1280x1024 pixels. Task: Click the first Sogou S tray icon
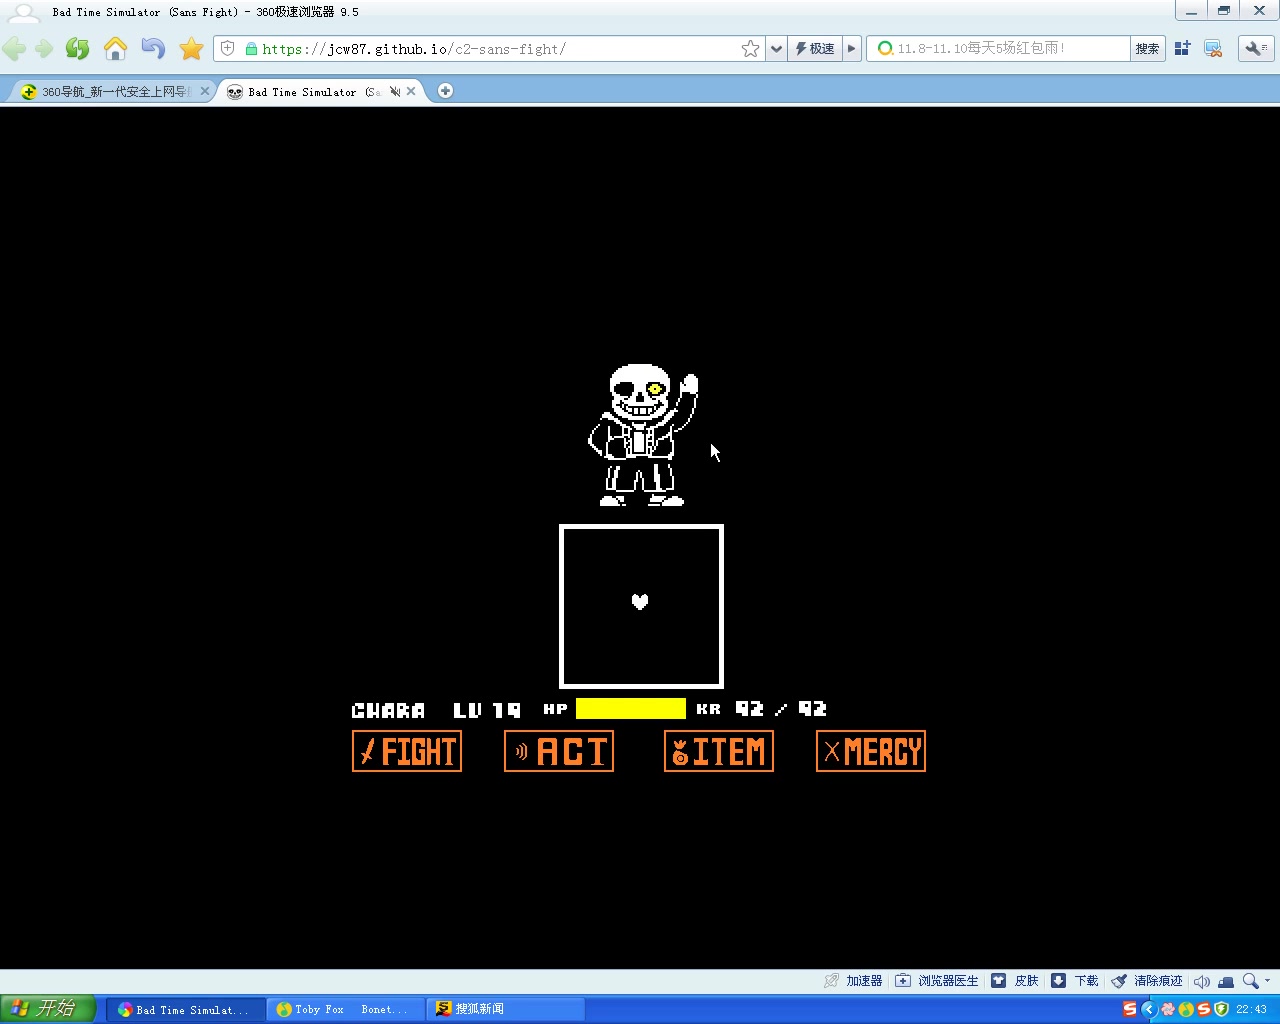coord(1130,1009)
